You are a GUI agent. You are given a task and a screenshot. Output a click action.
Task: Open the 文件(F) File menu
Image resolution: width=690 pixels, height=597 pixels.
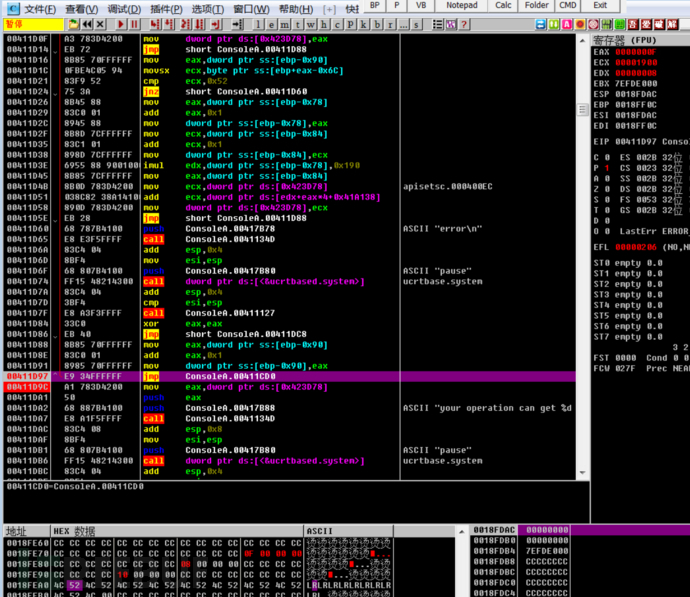tap(40, 8)
